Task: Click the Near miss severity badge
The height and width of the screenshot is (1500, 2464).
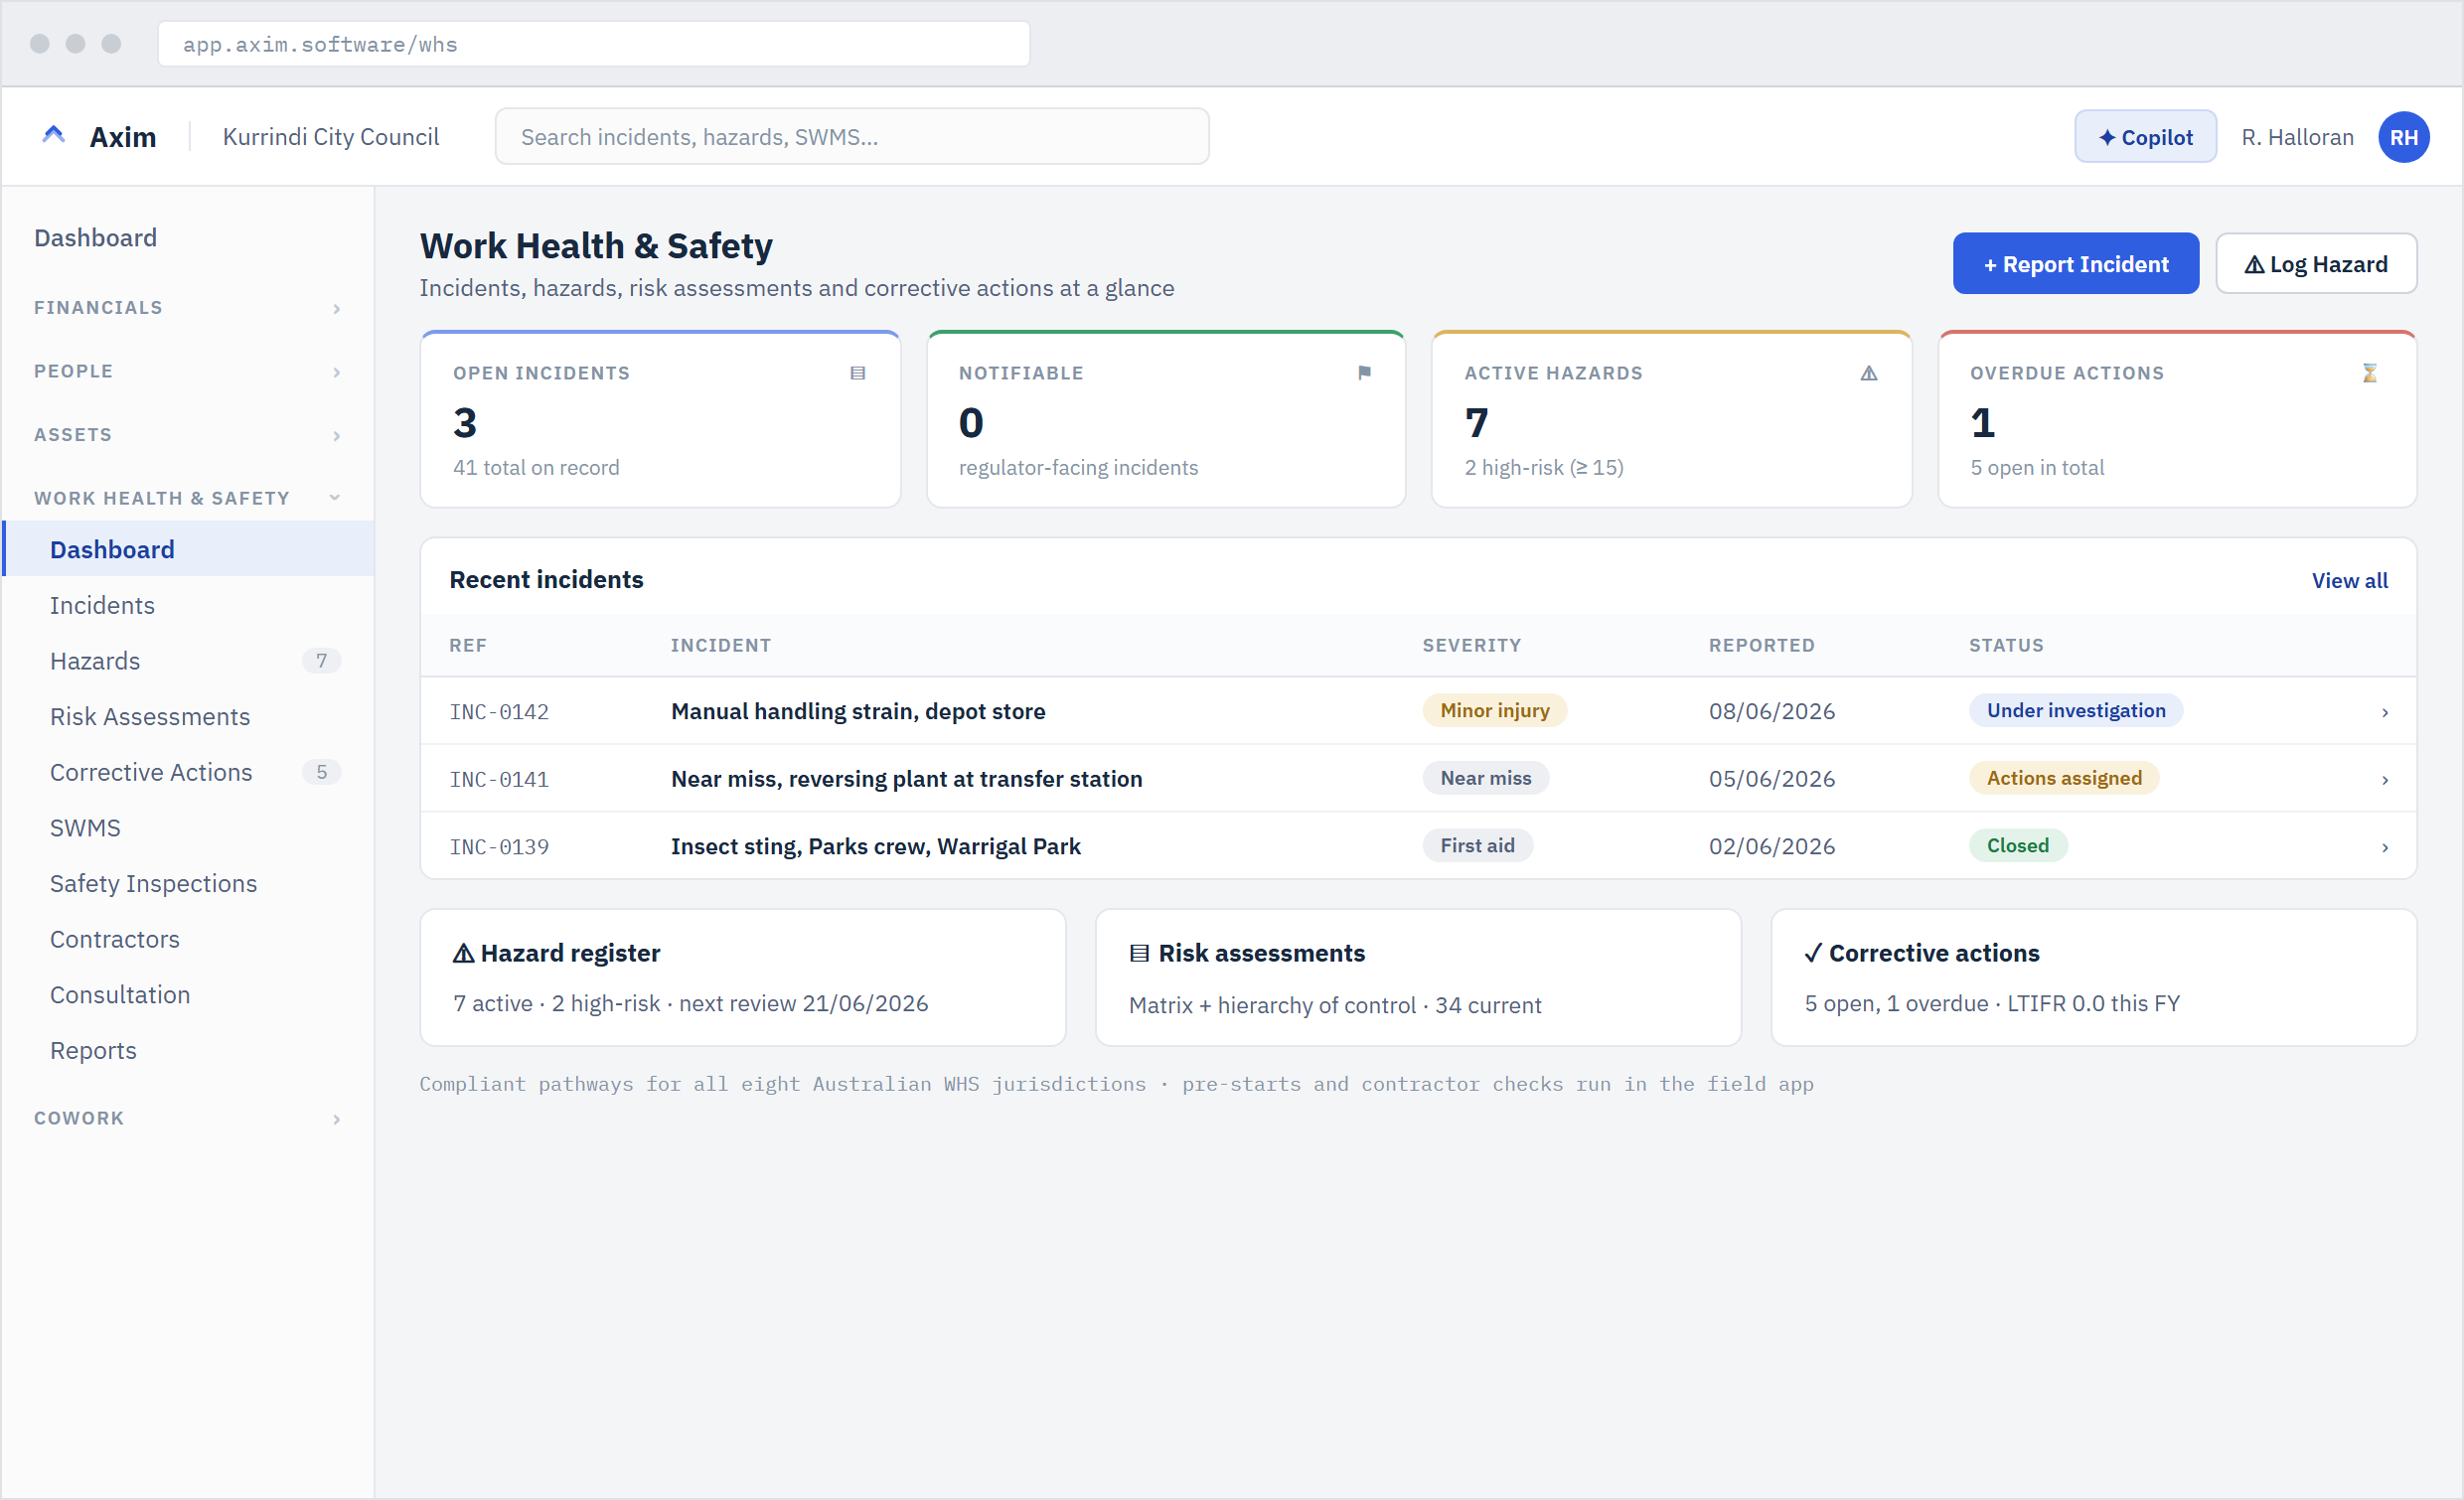Action: pos(1486,779)
